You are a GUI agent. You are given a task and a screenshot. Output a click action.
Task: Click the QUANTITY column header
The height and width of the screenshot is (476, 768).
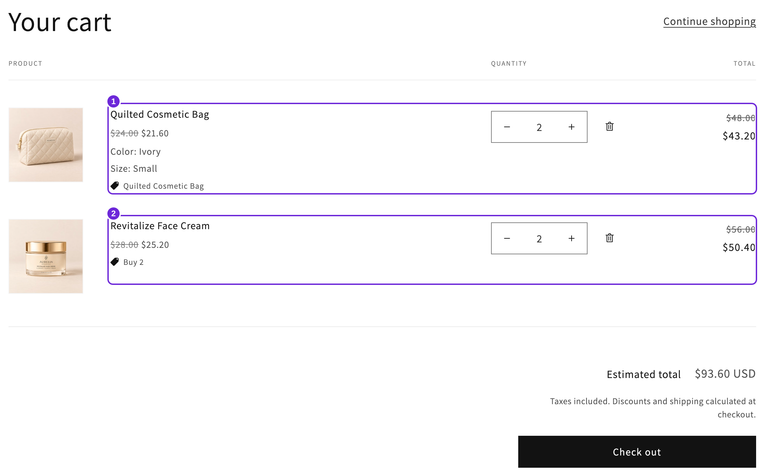[x=509, y=63]
